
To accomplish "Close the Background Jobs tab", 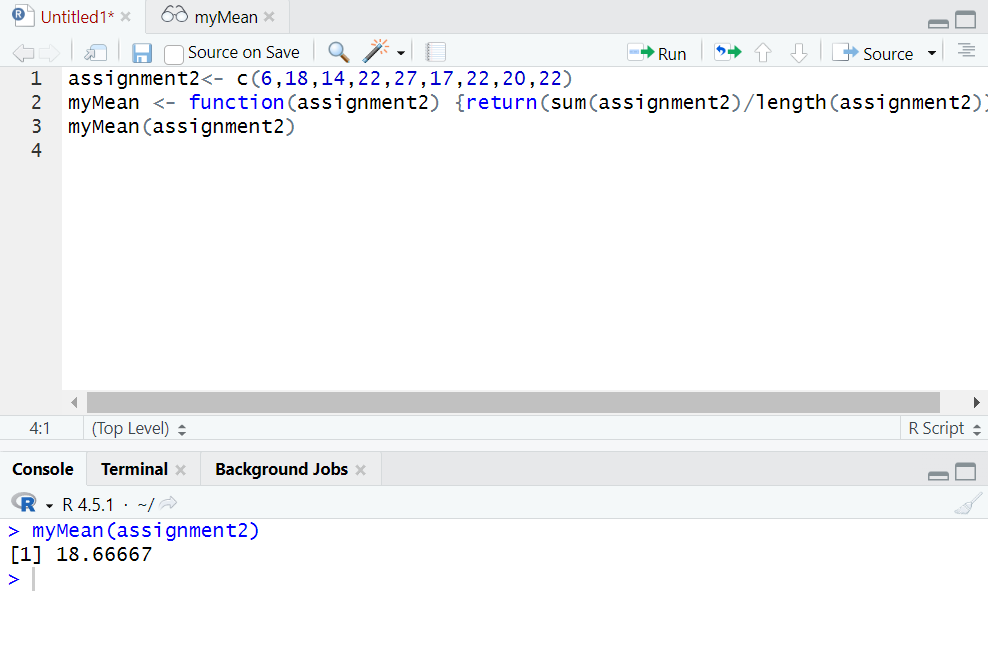I will click(361, 470).
